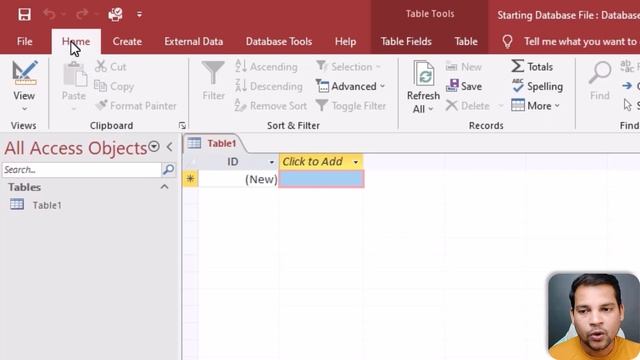Click the touch/mouse mode icon in title bar

(x=116, y=15)
